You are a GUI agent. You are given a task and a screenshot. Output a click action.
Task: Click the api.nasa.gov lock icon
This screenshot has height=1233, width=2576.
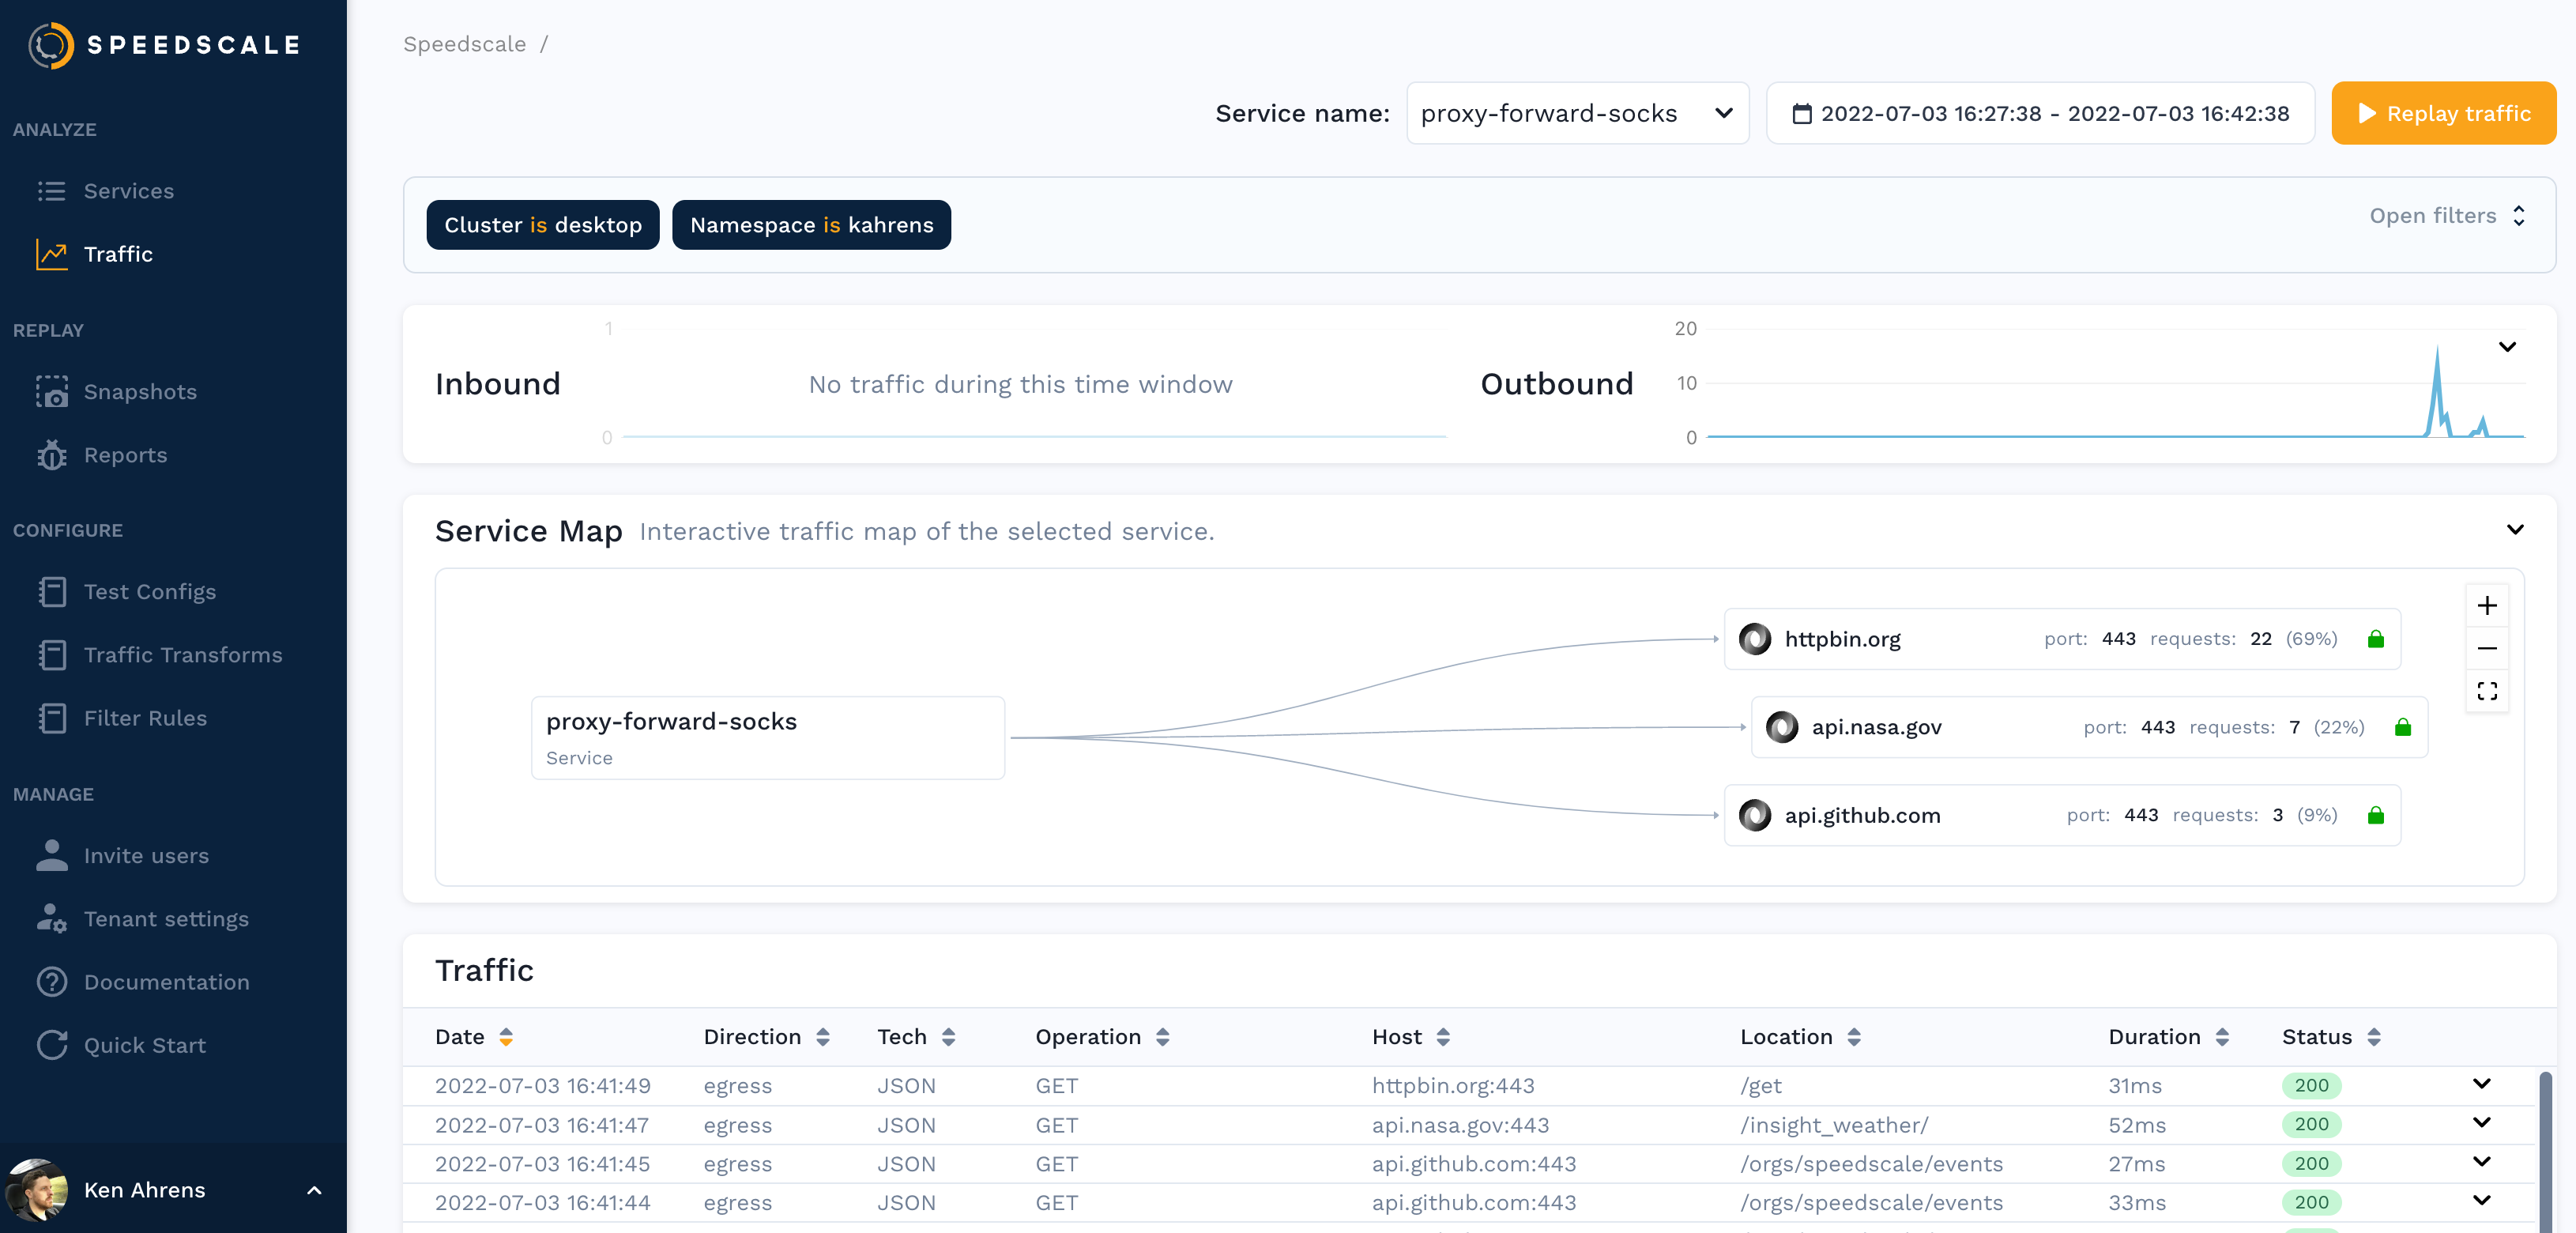[x=2402, y=727]
